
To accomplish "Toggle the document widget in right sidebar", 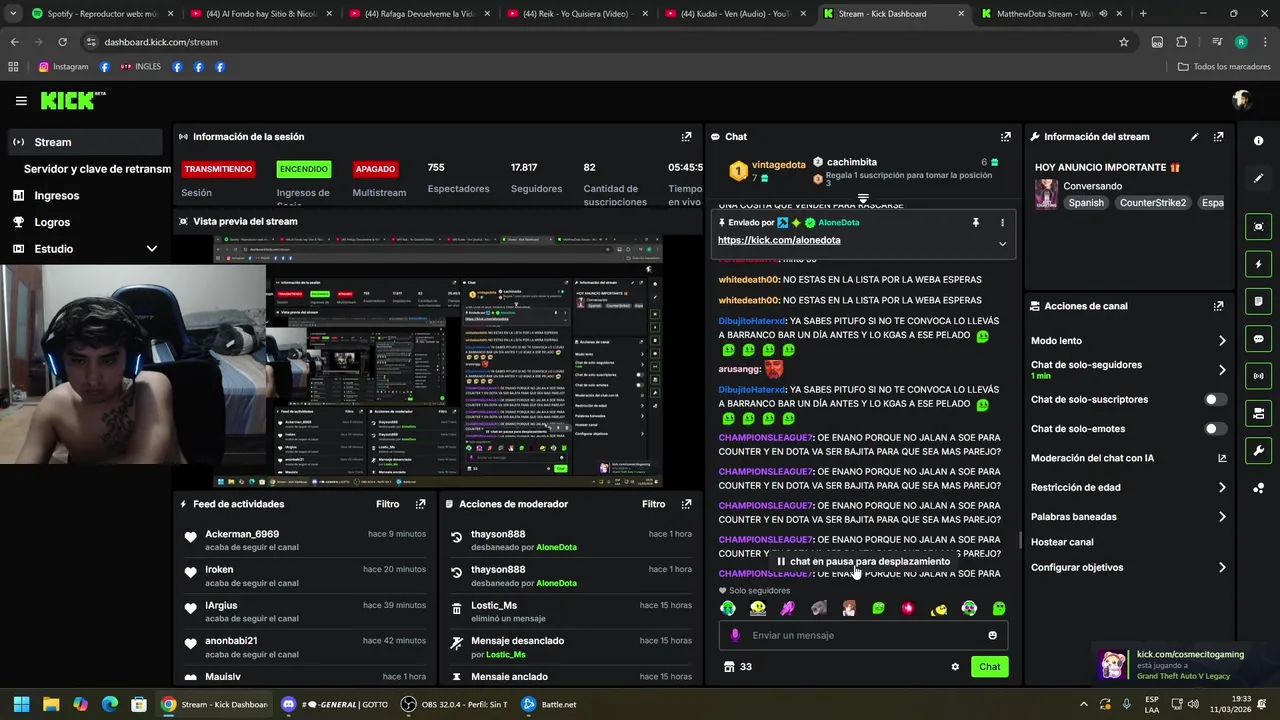I will pos(1258,301).
